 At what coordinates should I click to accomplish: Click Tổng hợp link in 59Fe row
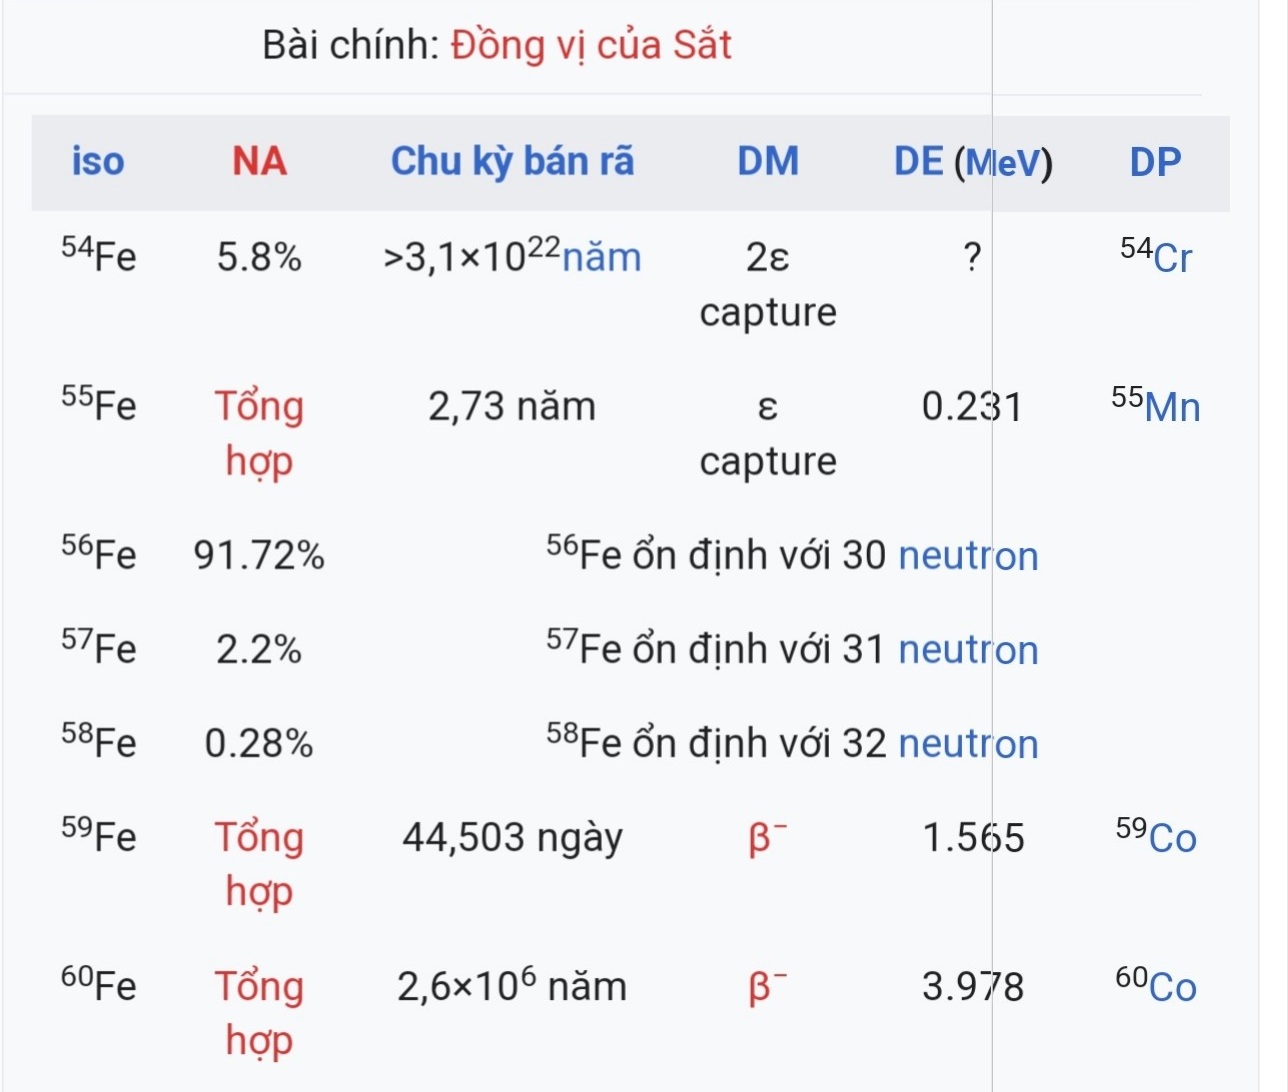click(x=259, y=864)
